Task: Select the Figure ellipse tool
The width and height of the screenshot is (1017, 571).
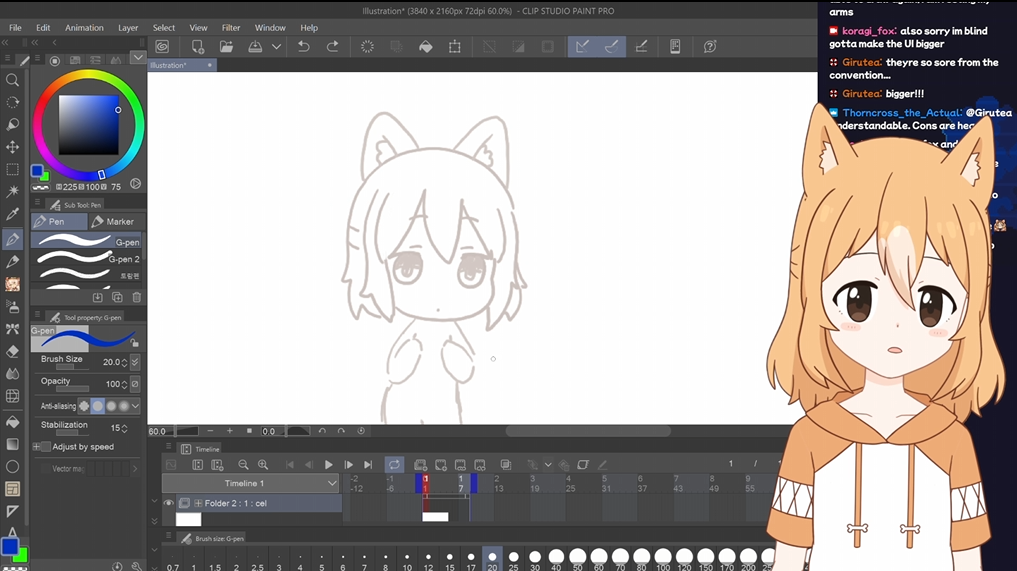Action: pyautogui.click(x=12, y=467)
